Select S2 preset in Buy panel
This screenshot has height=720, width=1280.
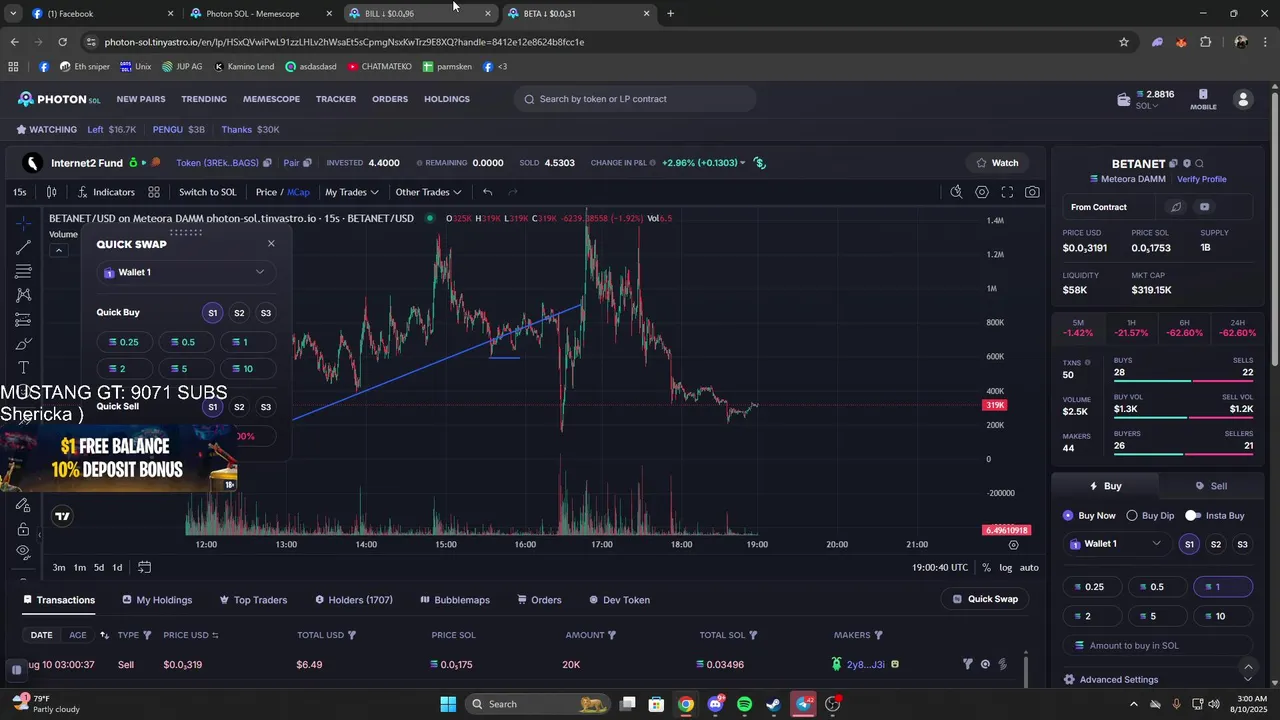1216,544
